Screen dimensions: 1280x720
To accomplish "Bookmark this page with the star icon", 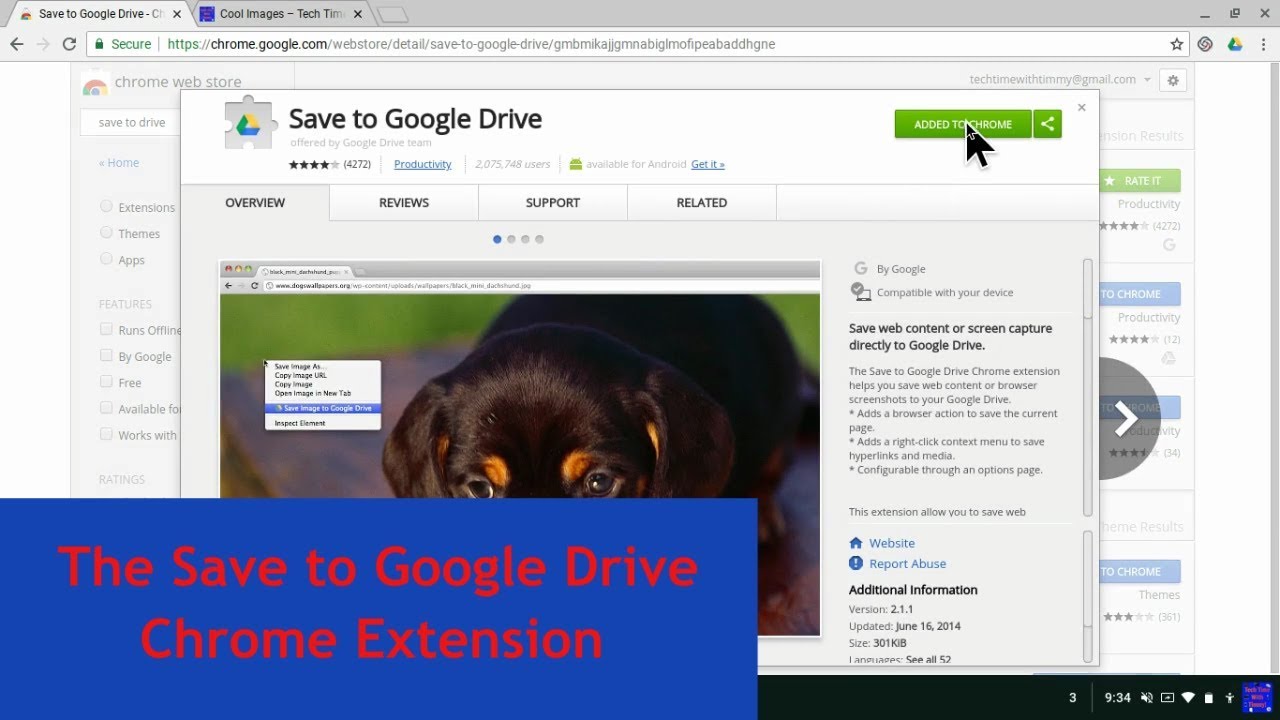I will point(1177,44).
